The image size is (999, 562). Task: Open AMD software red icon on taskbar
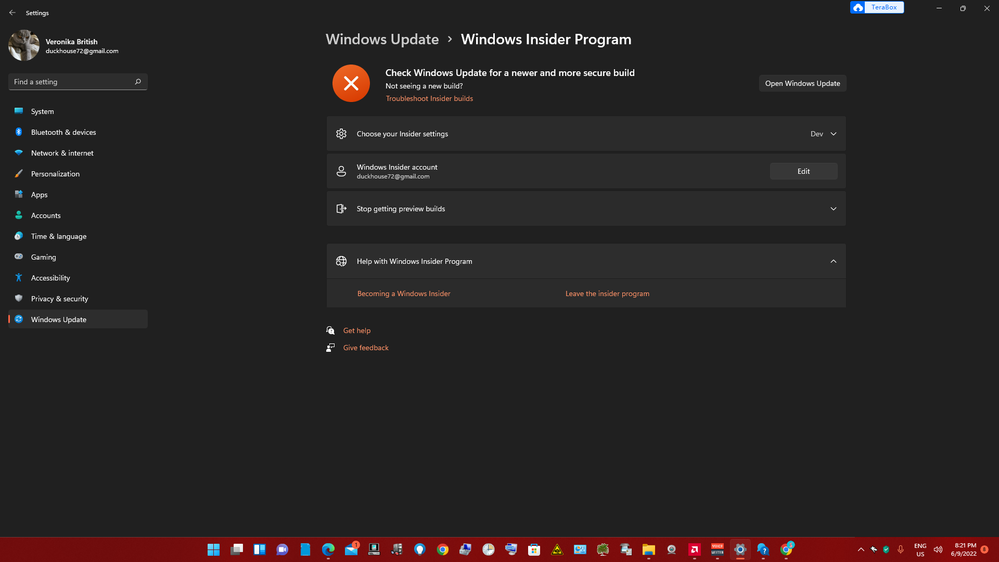click(x=694, y=549)
